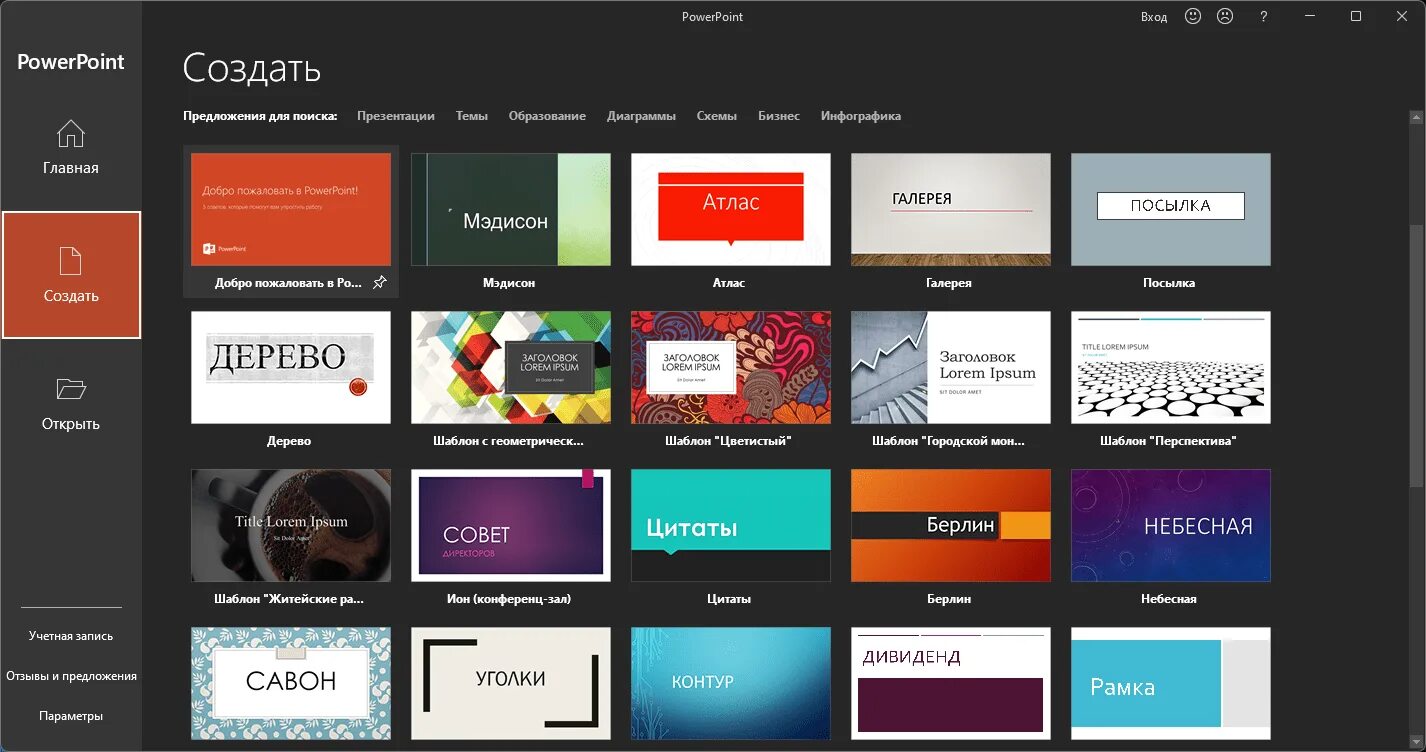Screen dimensions: 1426x752
Task: Choose the Берлин template thumbnail
Action: tap(951, 525)
